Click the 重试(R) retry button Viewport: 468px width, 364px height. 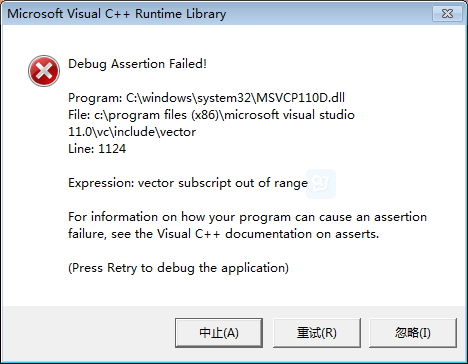(x=317, y=333)
